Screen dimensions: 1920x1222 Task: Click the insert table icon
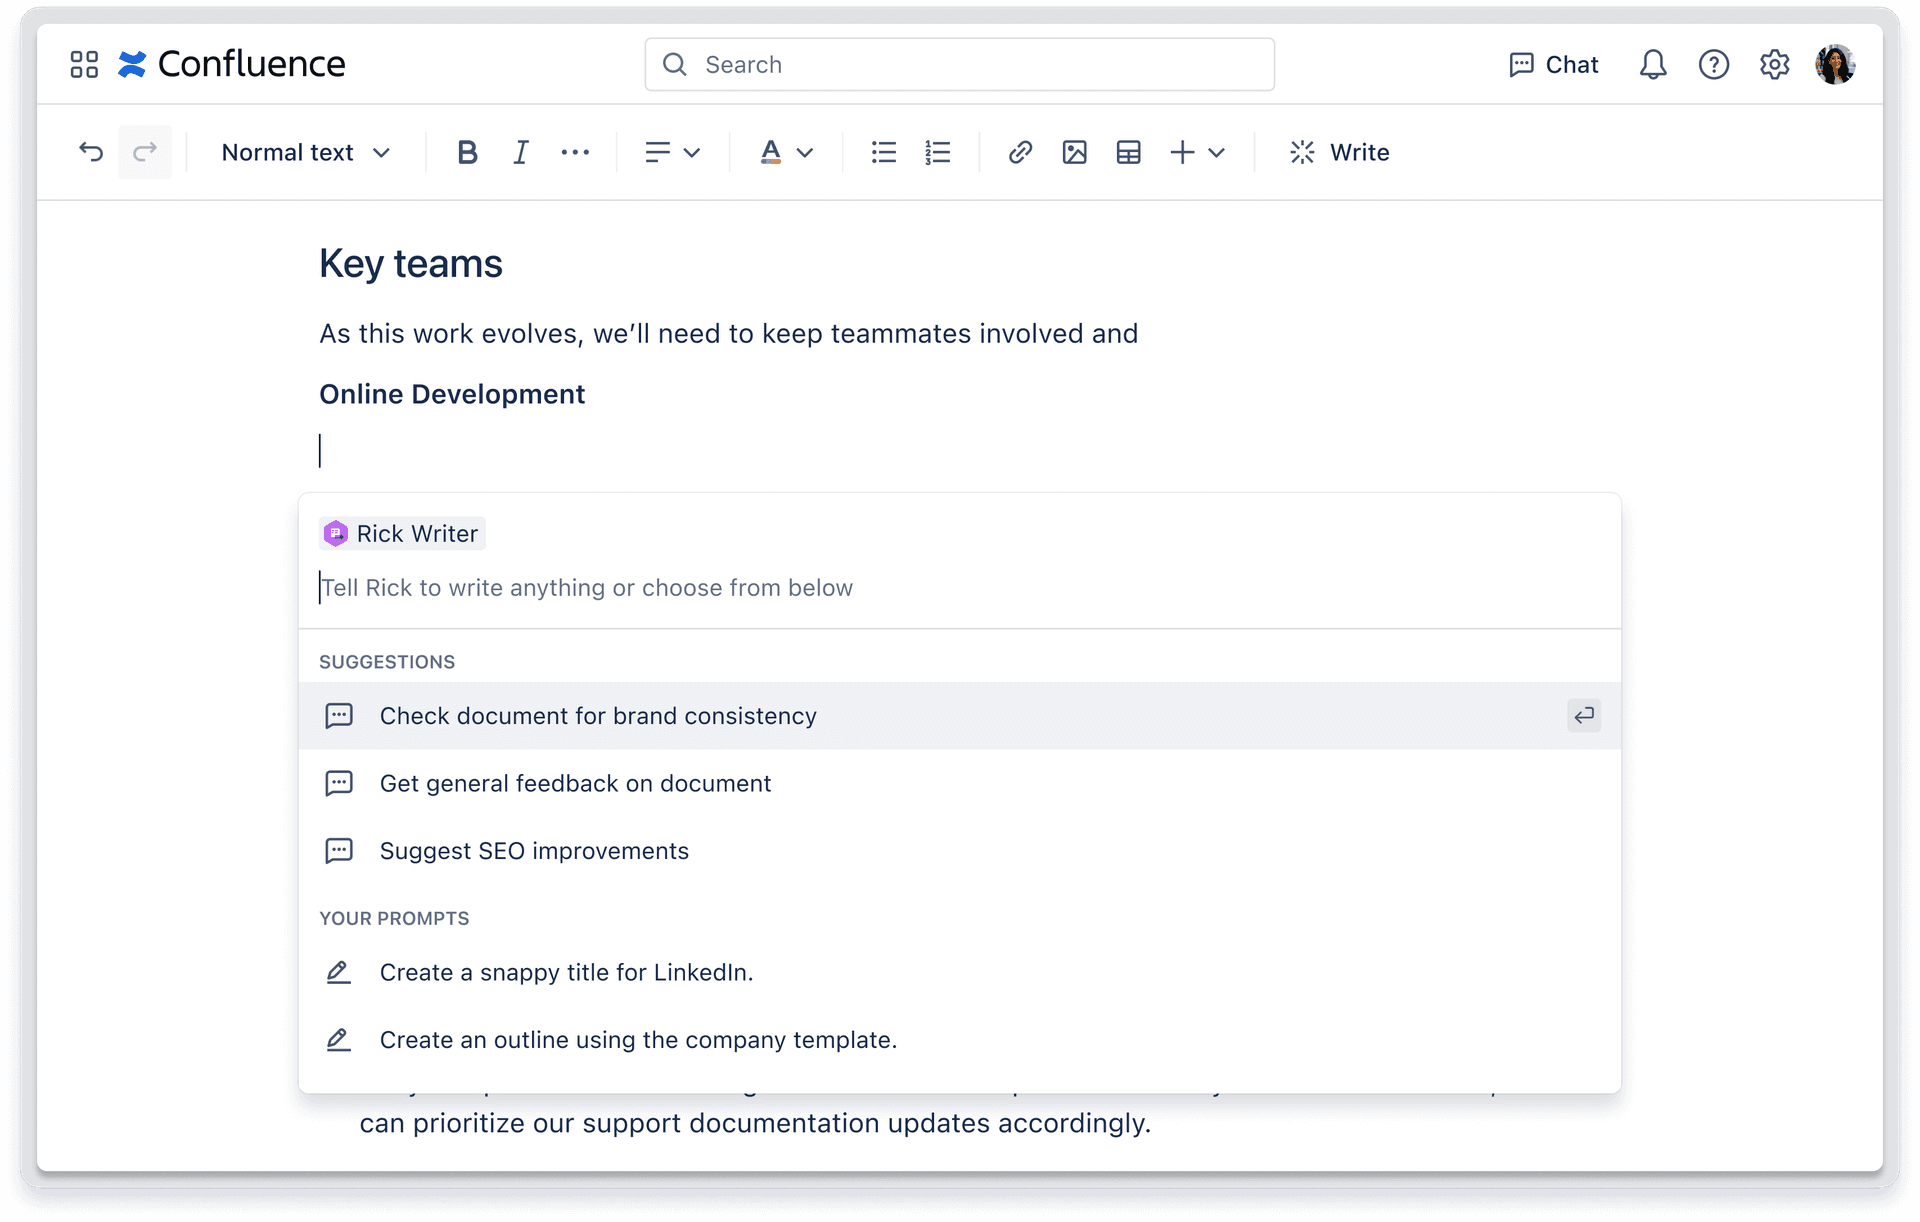tap(1128, 152)
